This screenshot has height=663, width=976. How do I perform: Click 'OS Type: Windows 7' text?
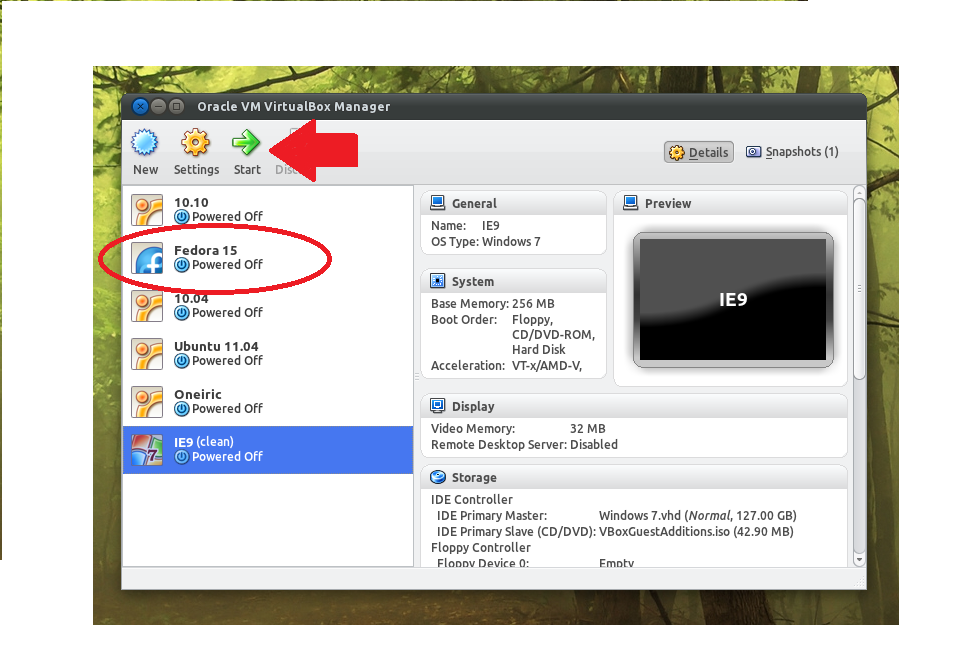tap(486, 242)
